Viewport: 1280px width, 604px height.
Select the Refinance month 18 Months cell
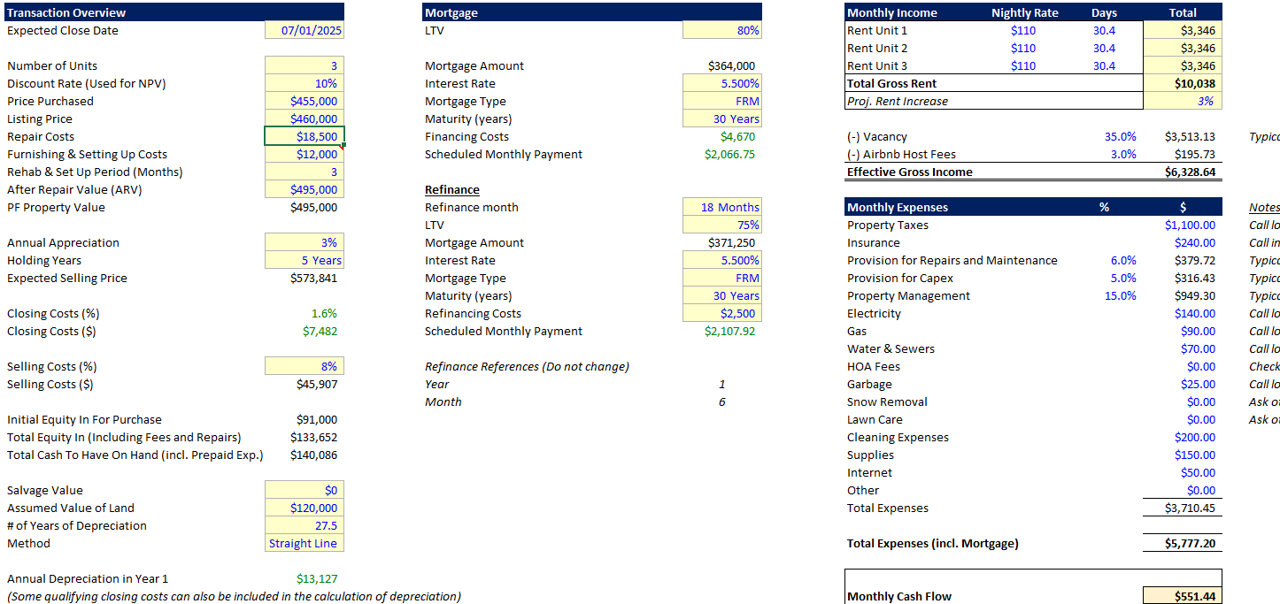coord(722,208)
